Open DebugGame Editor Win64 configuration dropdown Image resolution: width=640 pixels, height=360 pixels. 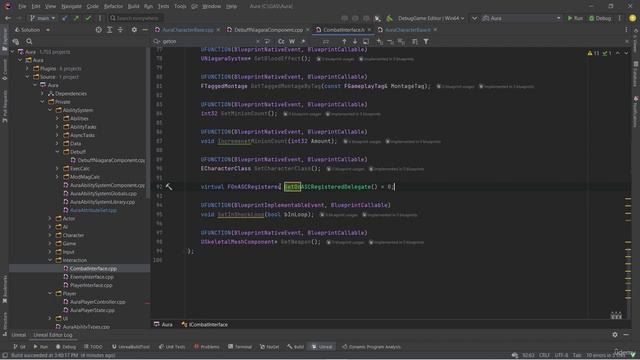click(431, 18)
